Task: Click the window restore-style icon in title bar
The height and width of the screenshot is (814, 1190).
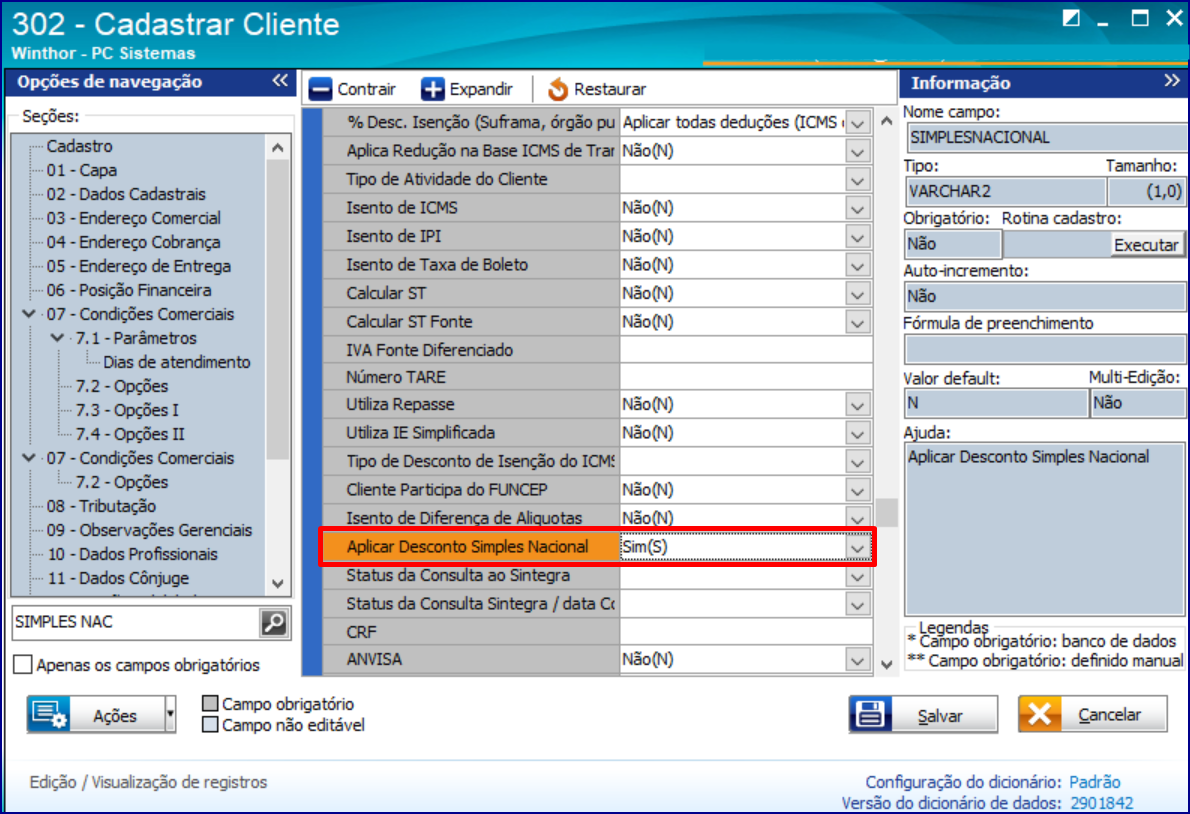Action: point(1071,18)
